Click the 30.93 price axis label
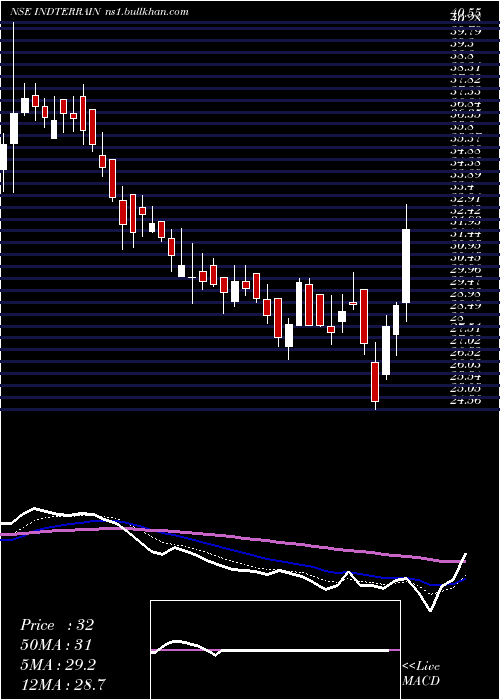The height and width of the screenshot is (700, 500). (x=466, y=246)
